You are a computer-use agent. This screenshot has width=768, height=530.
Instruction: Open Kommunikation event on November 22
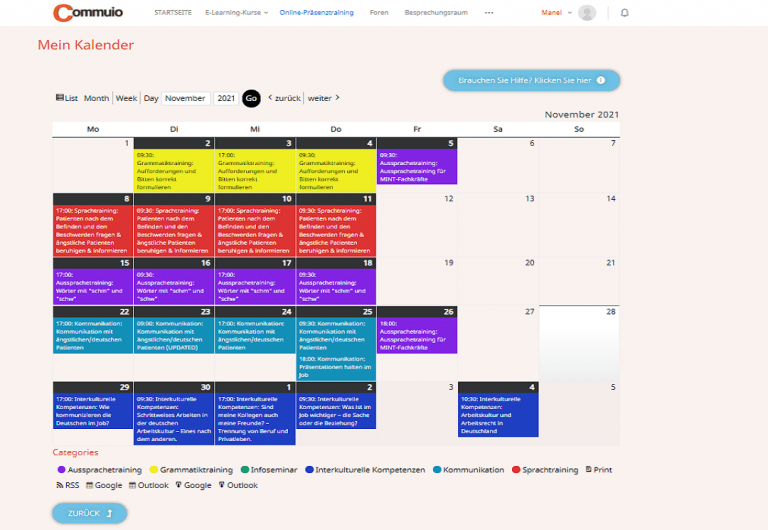click(93, 336)
